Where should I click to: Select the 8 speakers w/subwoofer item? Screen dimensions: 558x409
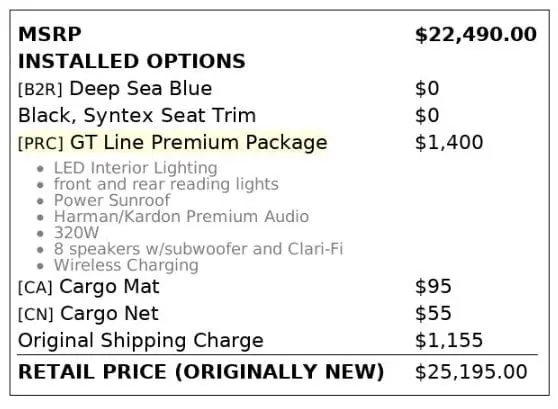click(198, 249)
